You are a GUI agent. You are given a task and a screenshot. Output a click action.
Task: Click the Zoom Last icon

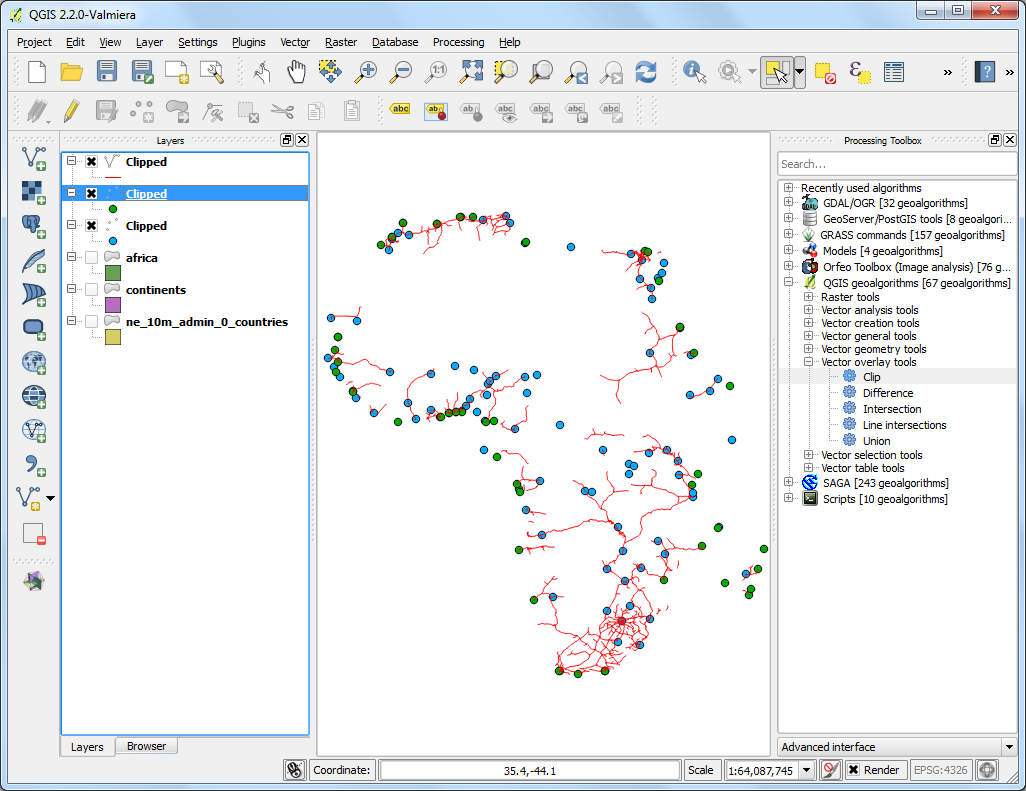(x=576, y=72)
